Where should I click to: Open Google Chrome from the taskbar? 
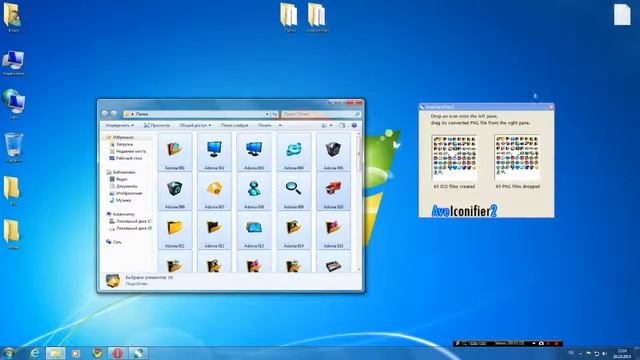coord(97,353)
